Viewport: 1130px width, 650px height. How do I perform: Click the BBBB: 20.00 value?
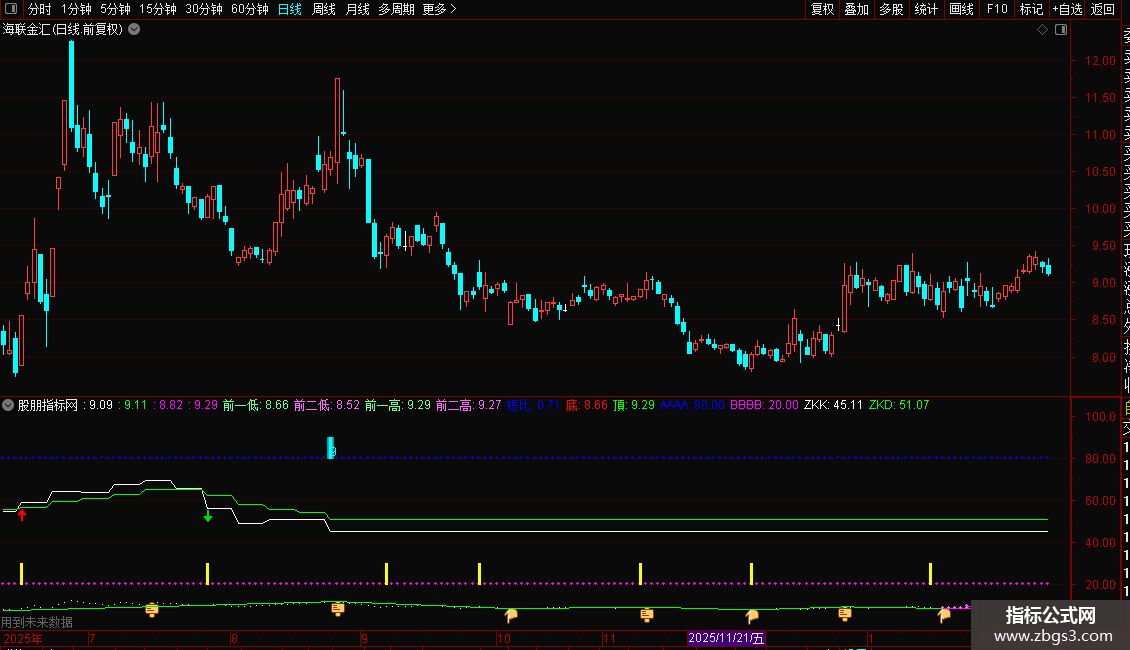[765, 405]
